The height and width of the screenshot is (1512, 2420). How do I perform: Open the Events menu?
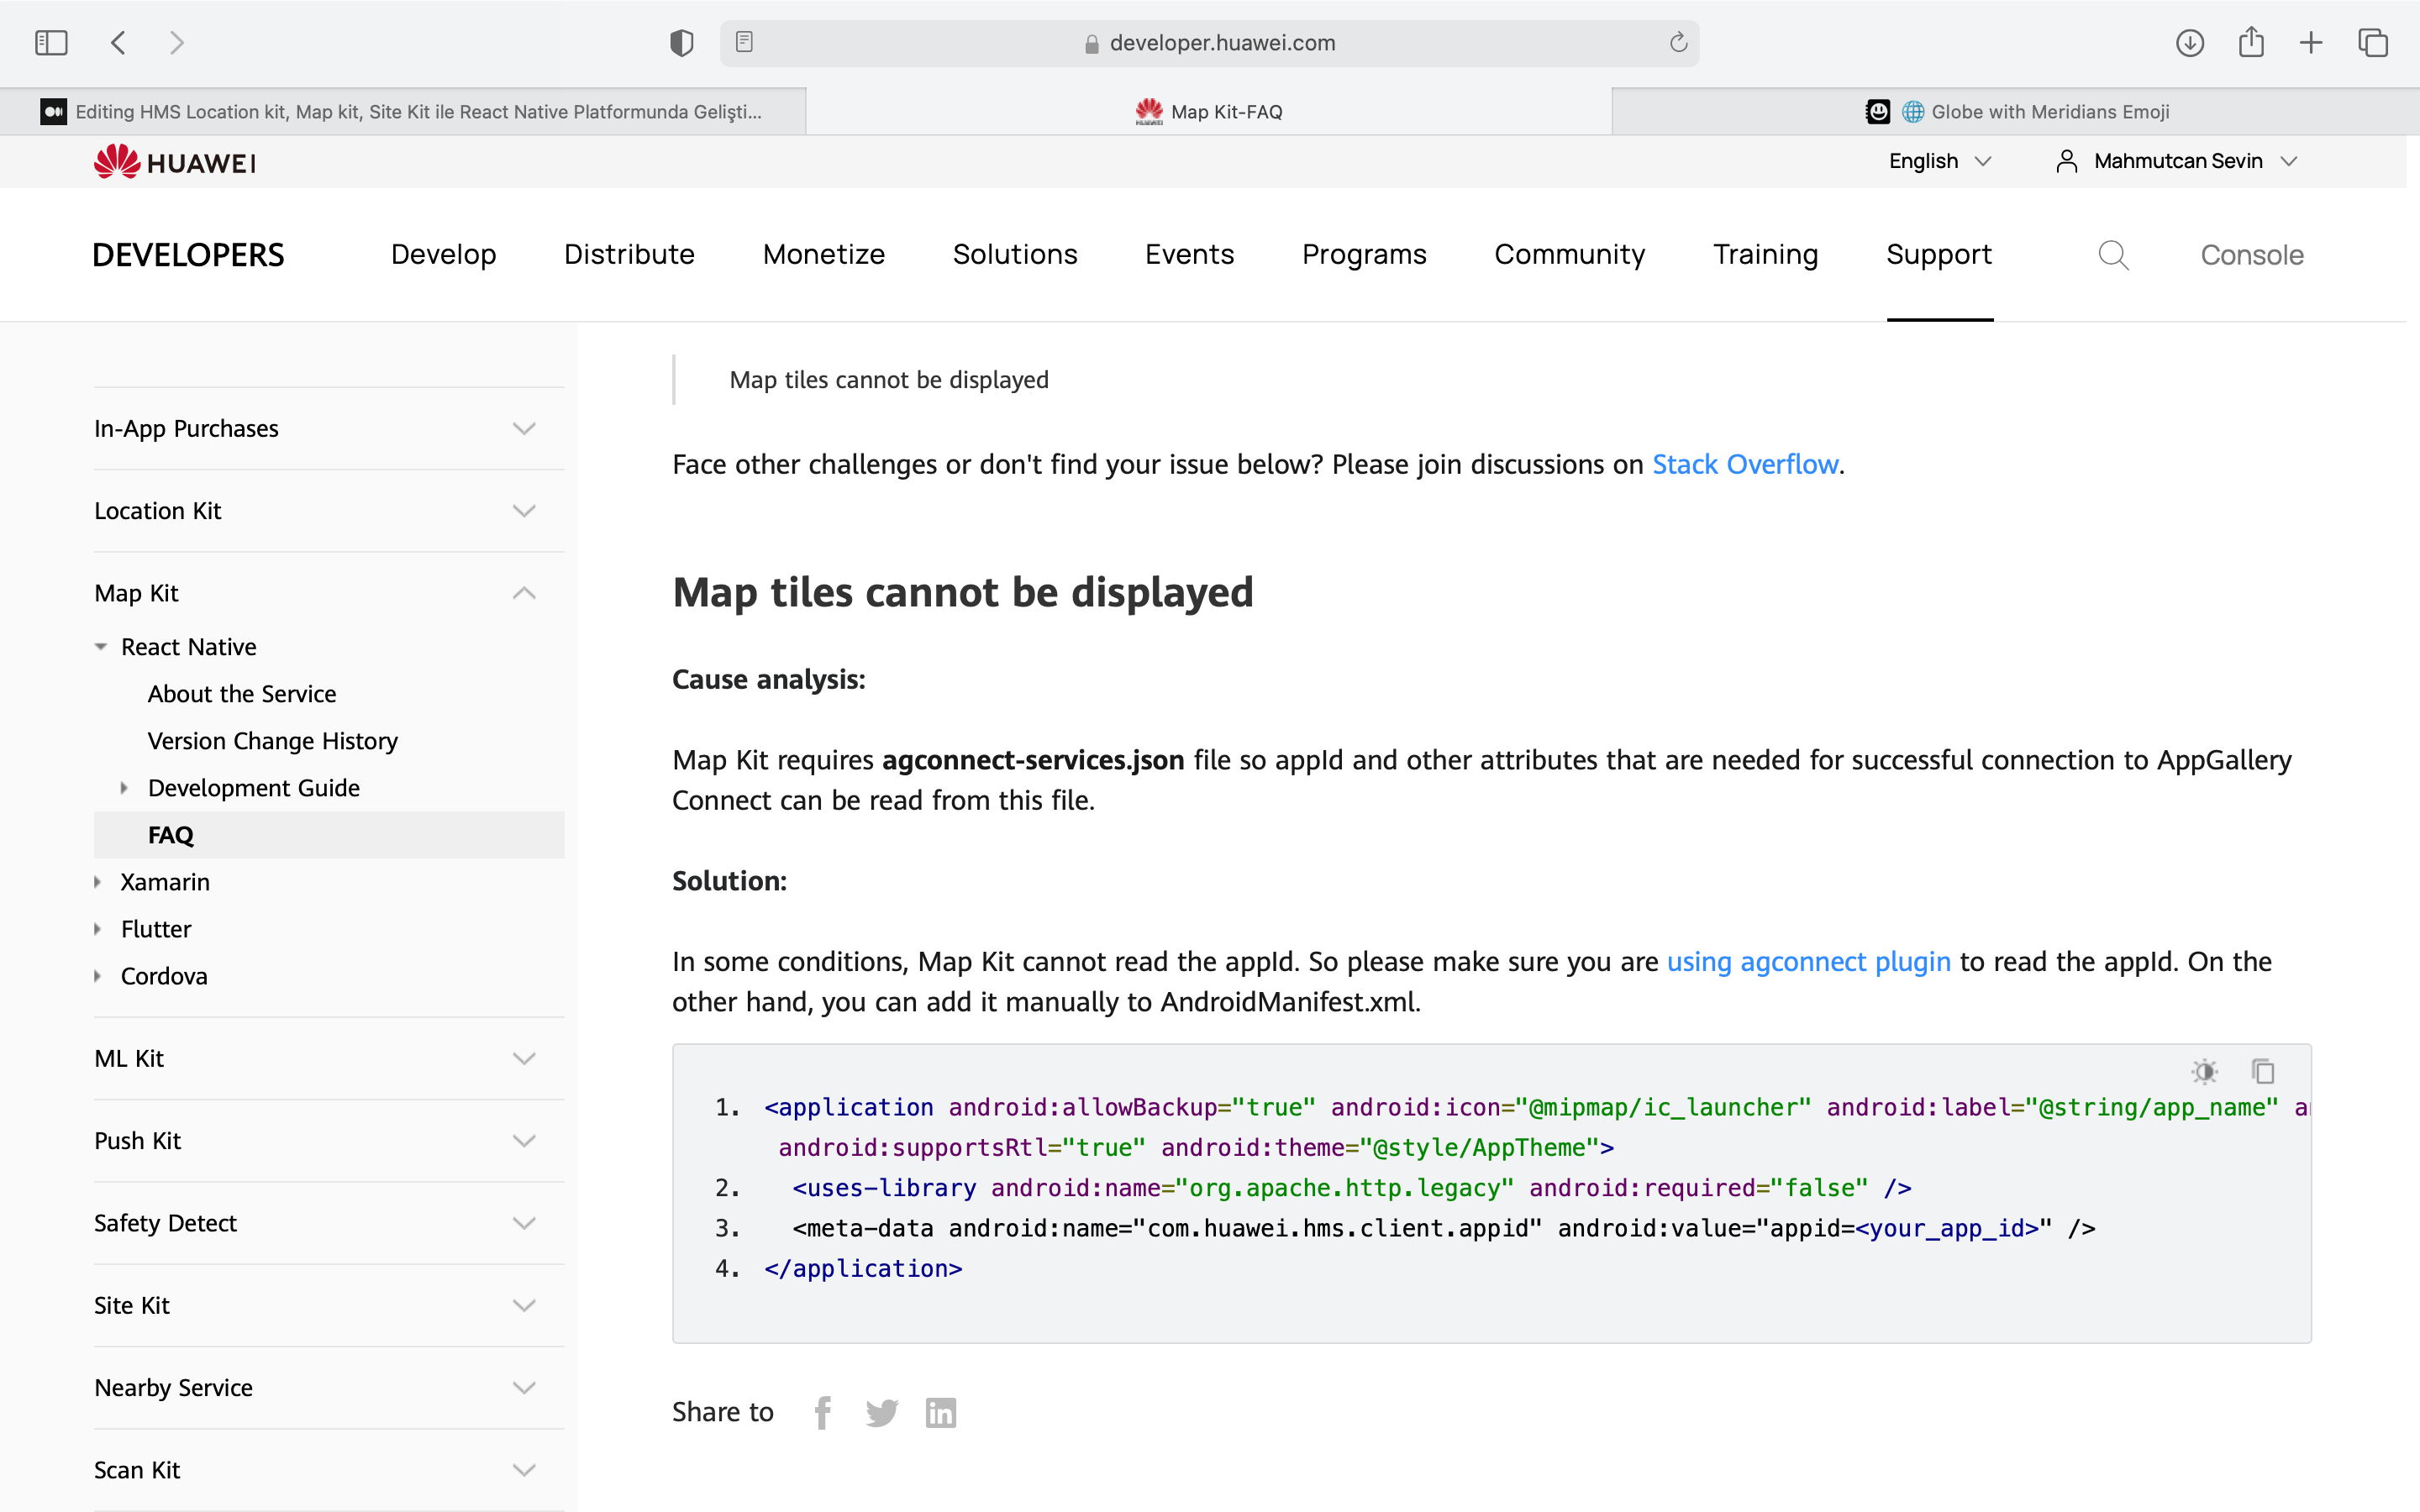coord(1189,255)
